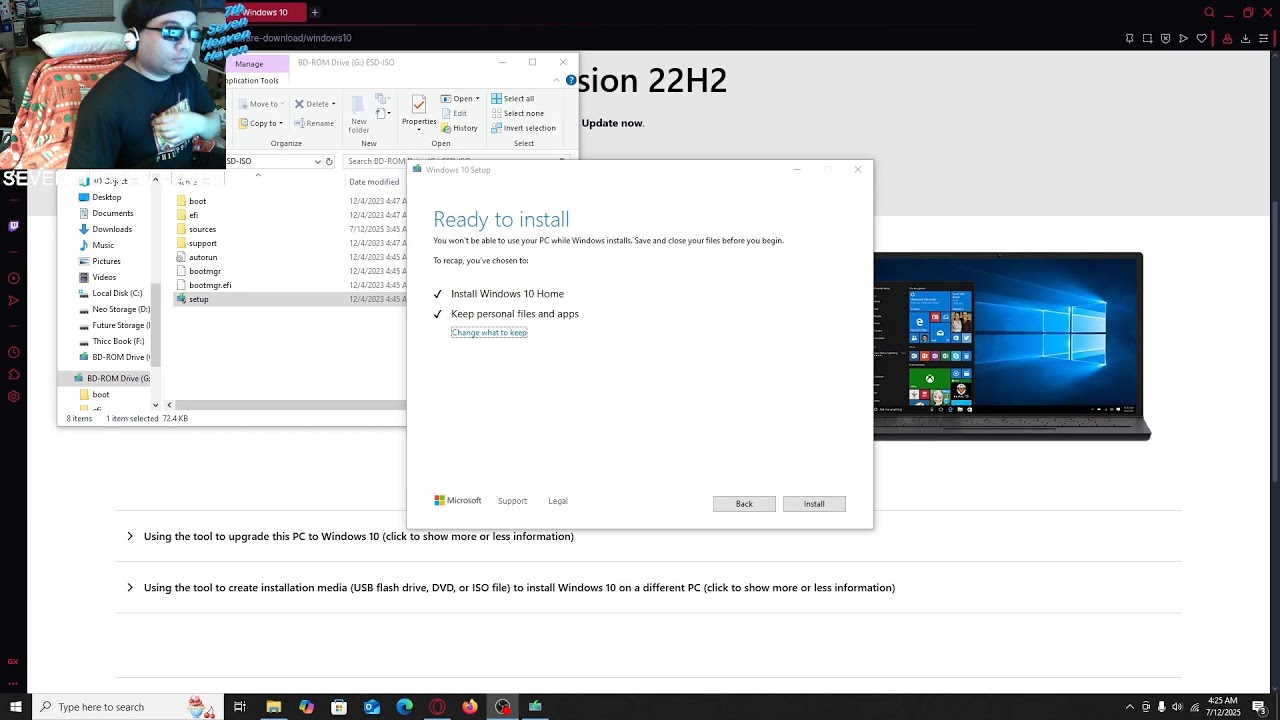The width and height of the screenshot is (1280, 720).
Task: Click the snapshot capture icon in browser toolbar
Action: [x=1147, y=38]
